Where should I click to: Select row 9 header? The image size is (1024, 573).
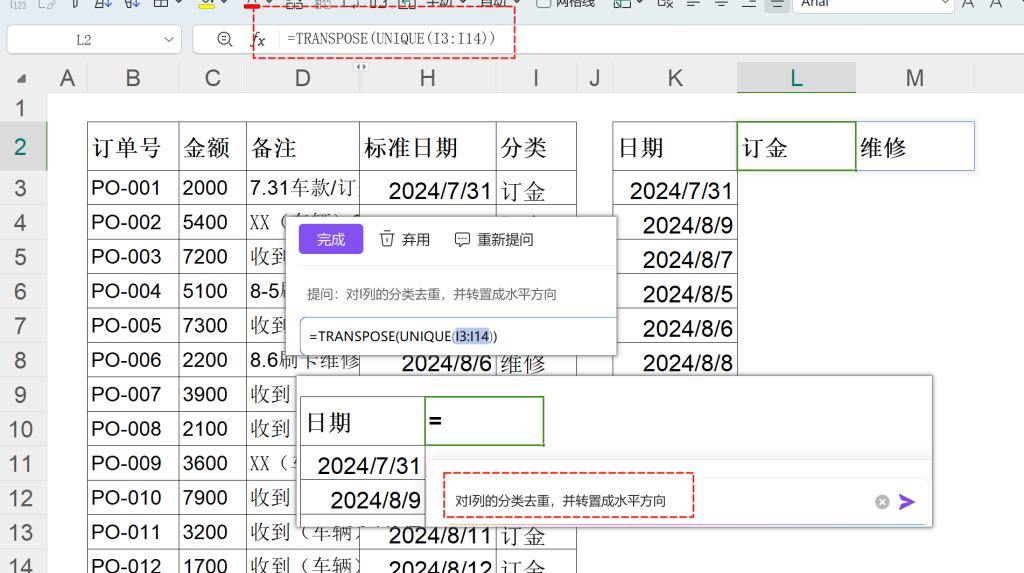[21, 395]
